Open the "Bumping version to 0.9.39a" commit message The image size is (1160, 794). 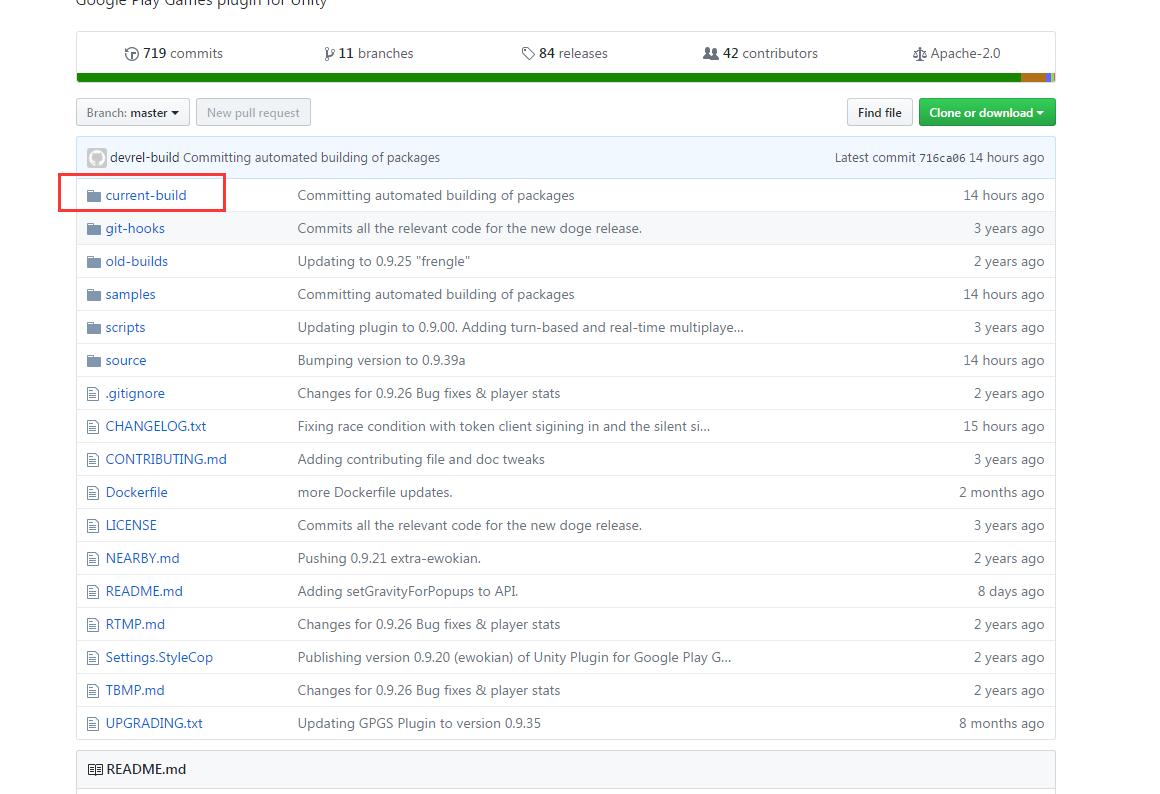(381, 361)
